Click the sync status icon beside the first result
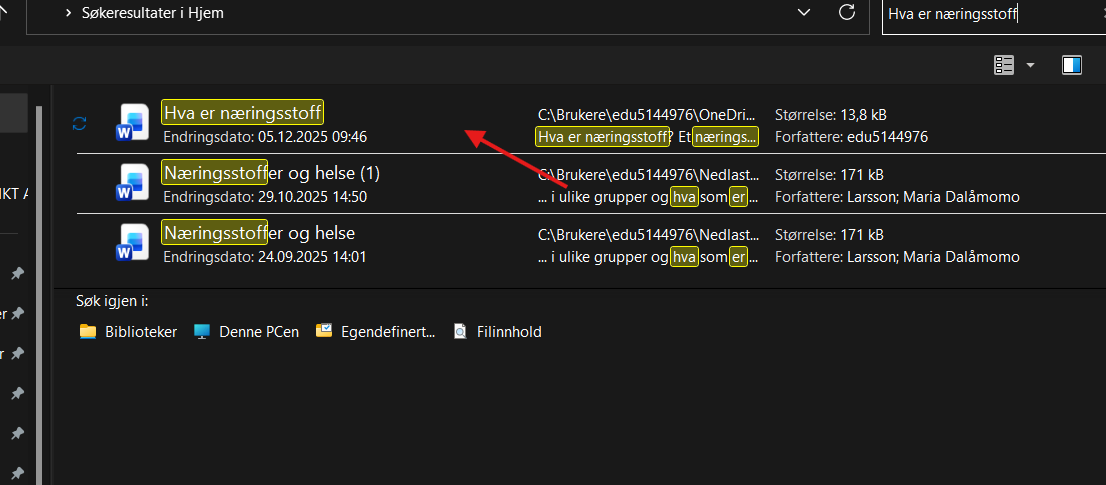Viewport: 1106px width, 485px height. [x=80, y=123]
